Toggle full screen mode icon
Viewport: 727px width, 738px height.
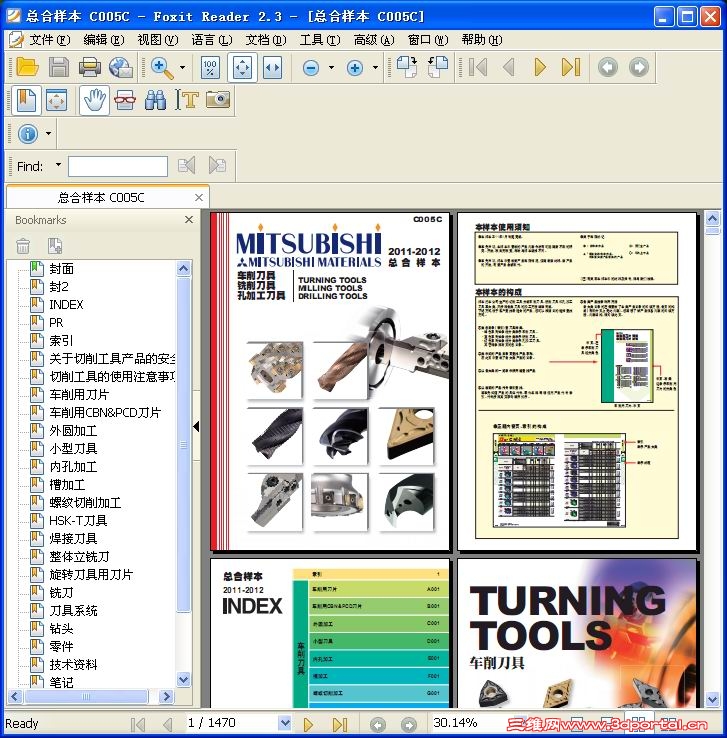click(x=56, y=100)
